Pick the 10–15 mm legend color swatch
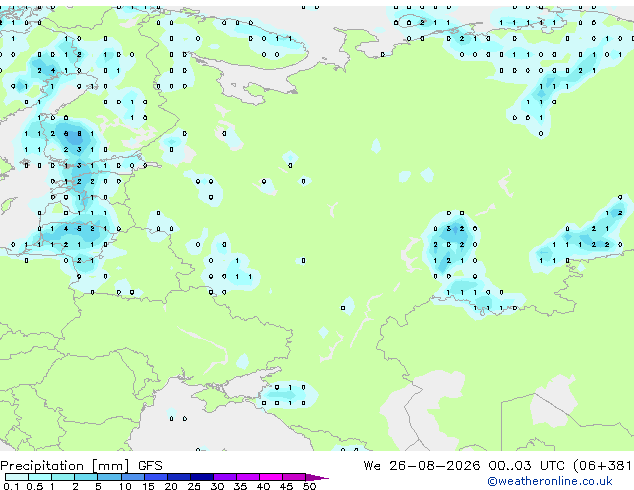This screenshot has height=490, width=634. 133,477
